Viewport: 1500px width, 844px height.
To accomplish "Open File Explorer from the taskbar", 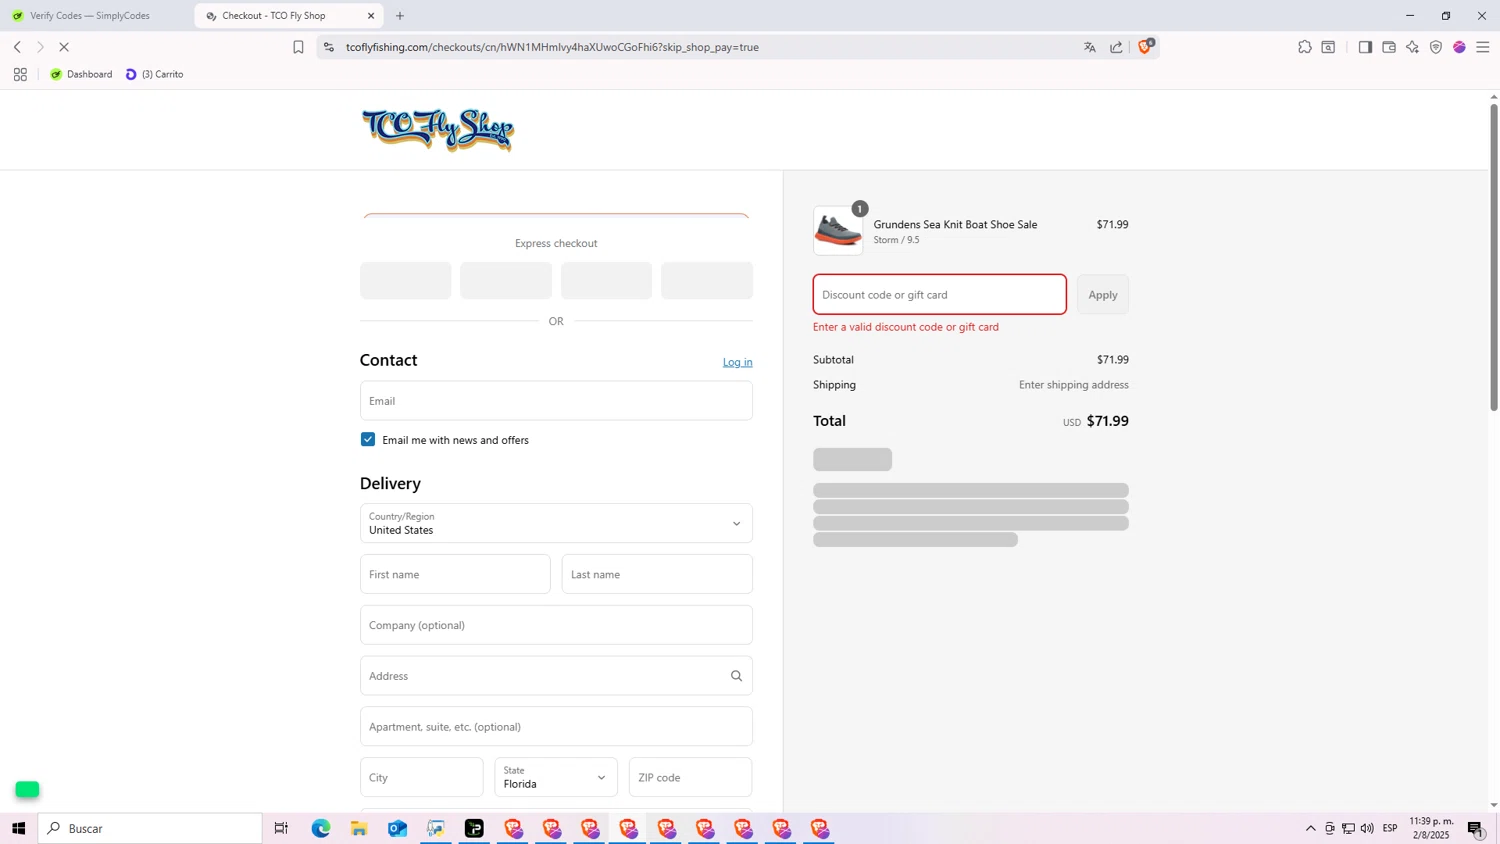I will click(x=359, y=828).
